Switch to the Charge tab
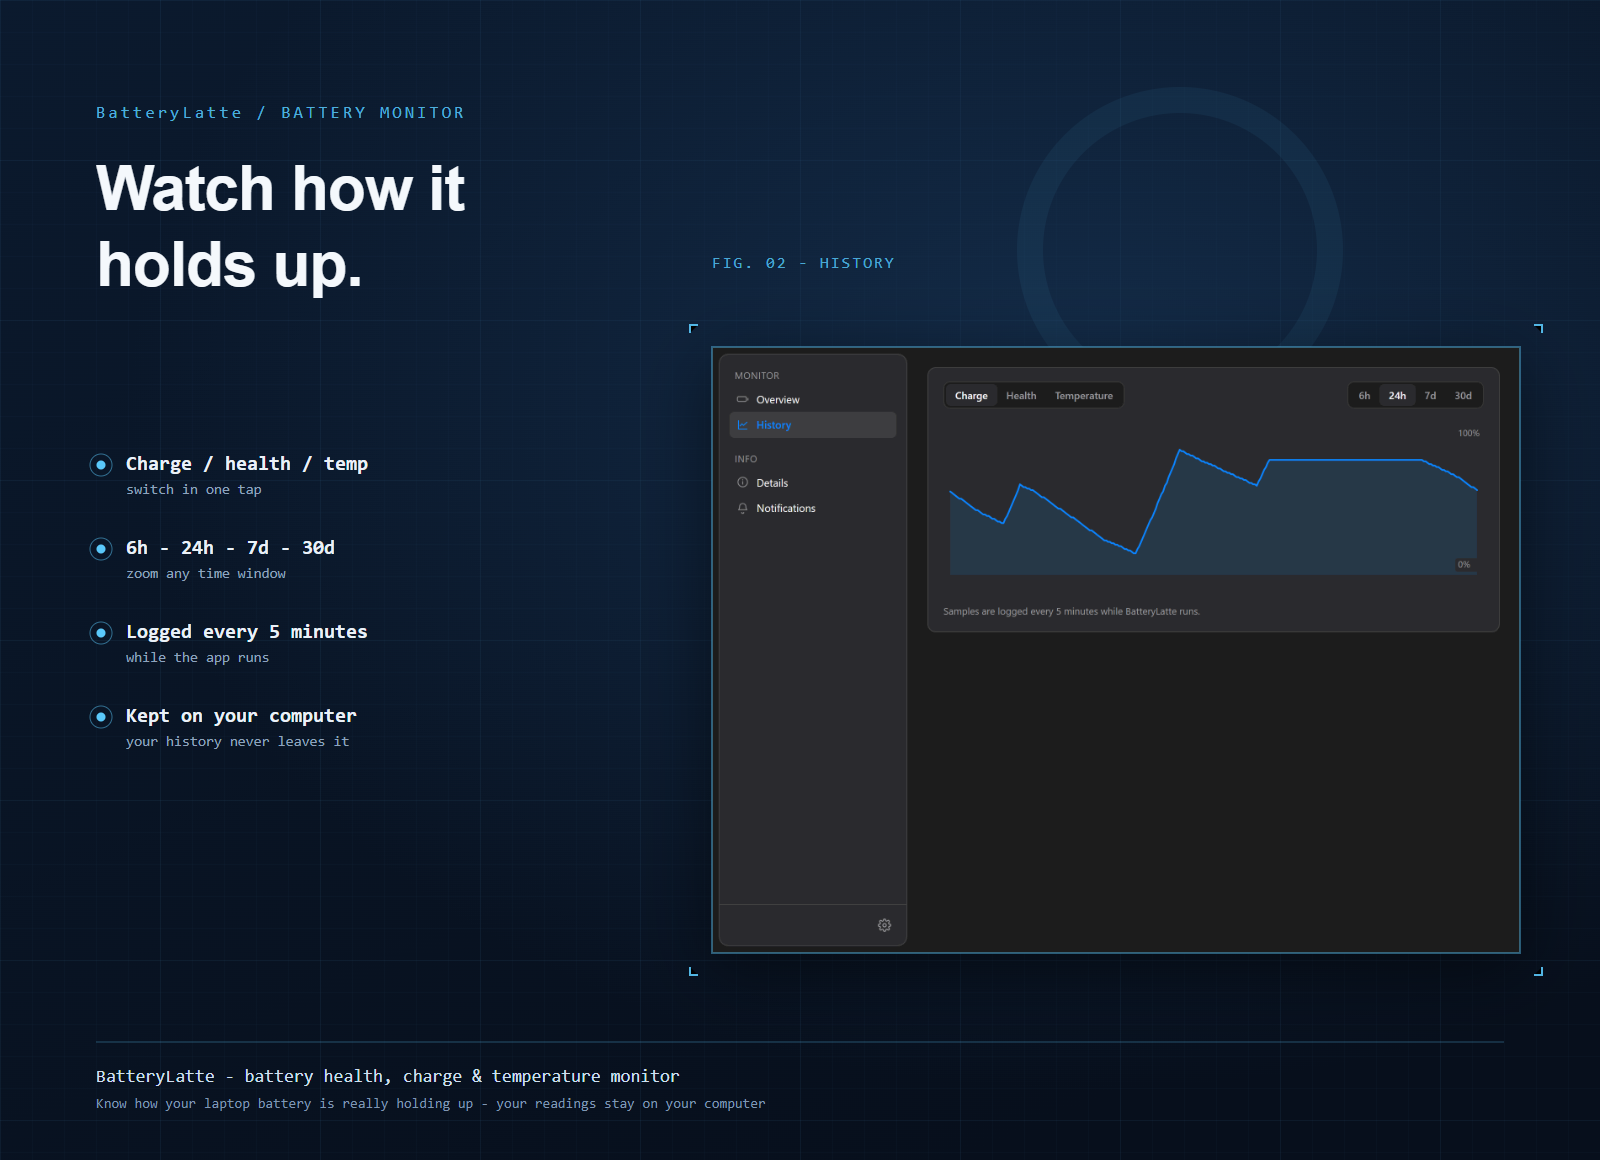This screenshot has width=1600, height=1160. coord(971,396)
